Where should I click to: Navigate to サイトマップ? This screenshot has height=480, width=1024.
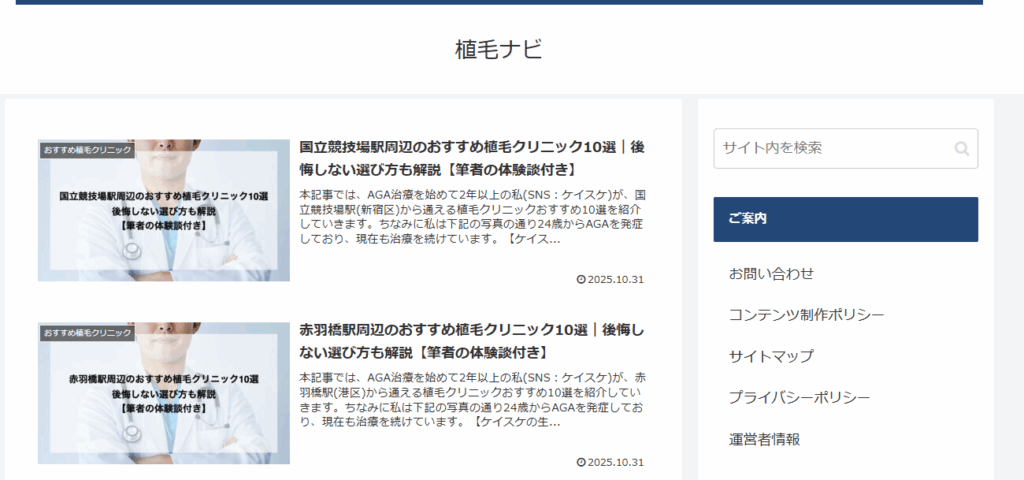tap(771, 356)
